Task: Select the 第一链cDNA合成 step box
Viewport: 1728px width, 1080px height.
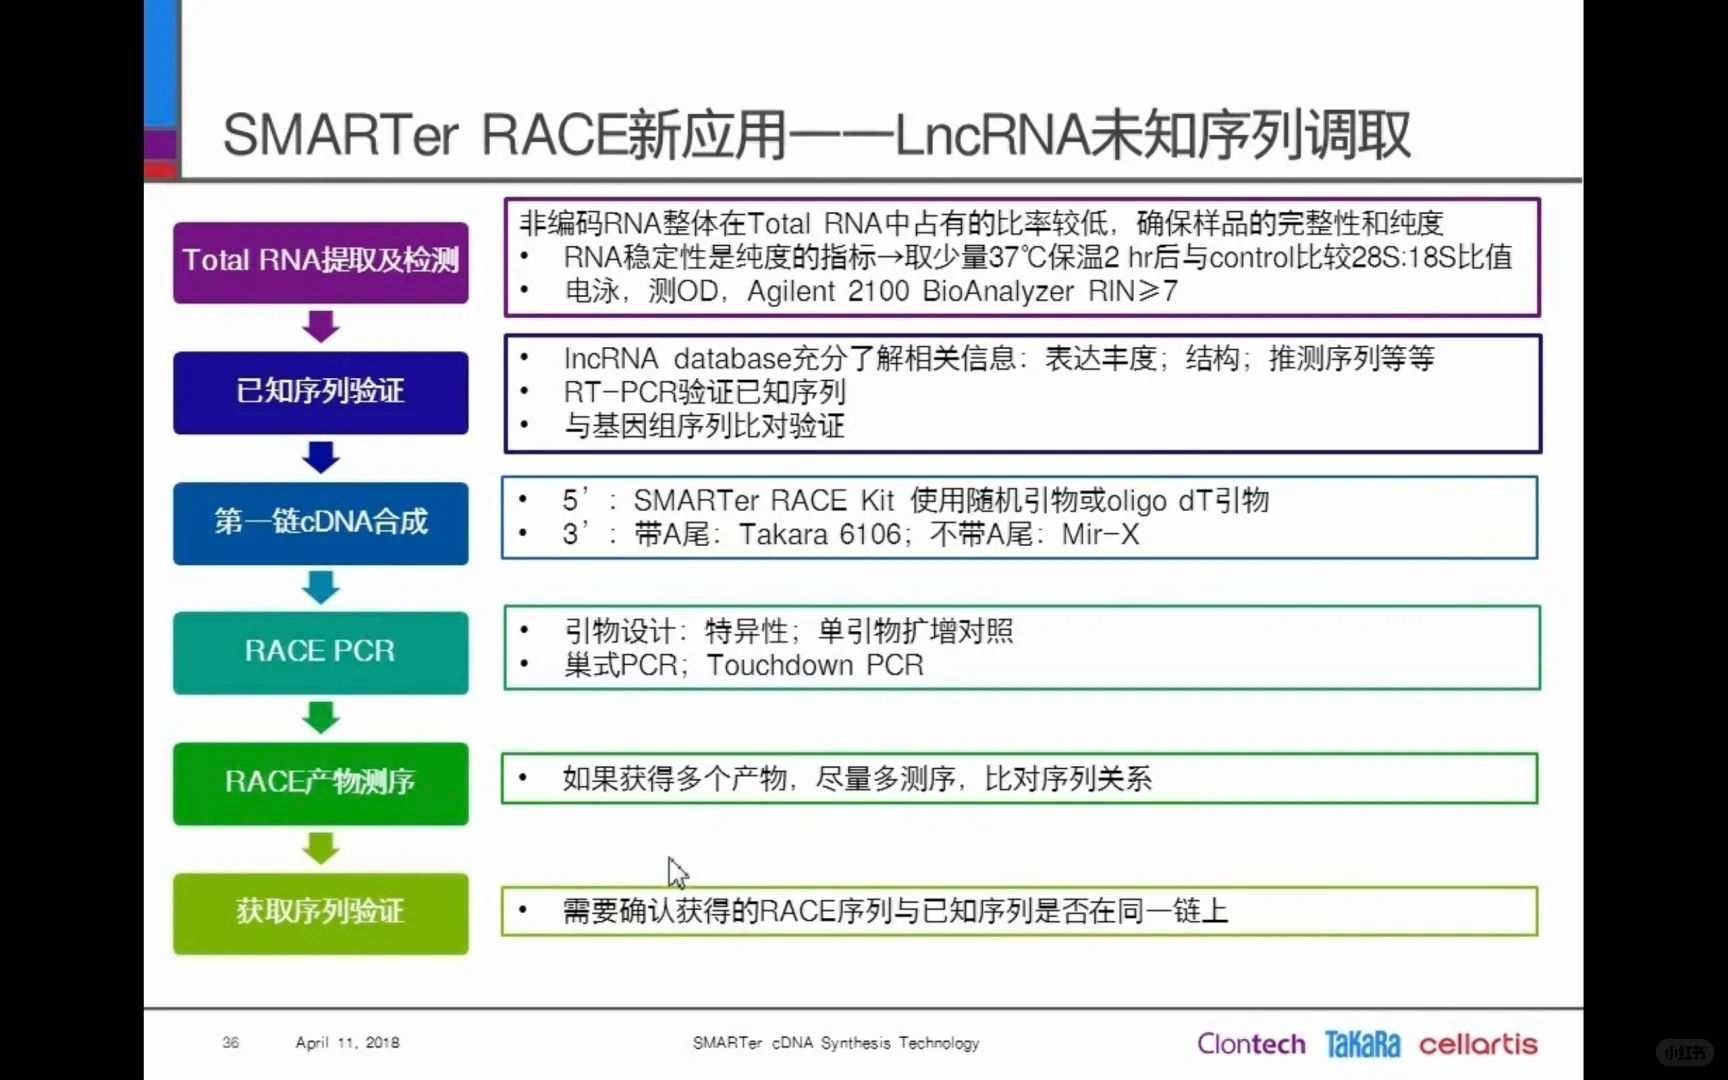Action: click(320, 523)
